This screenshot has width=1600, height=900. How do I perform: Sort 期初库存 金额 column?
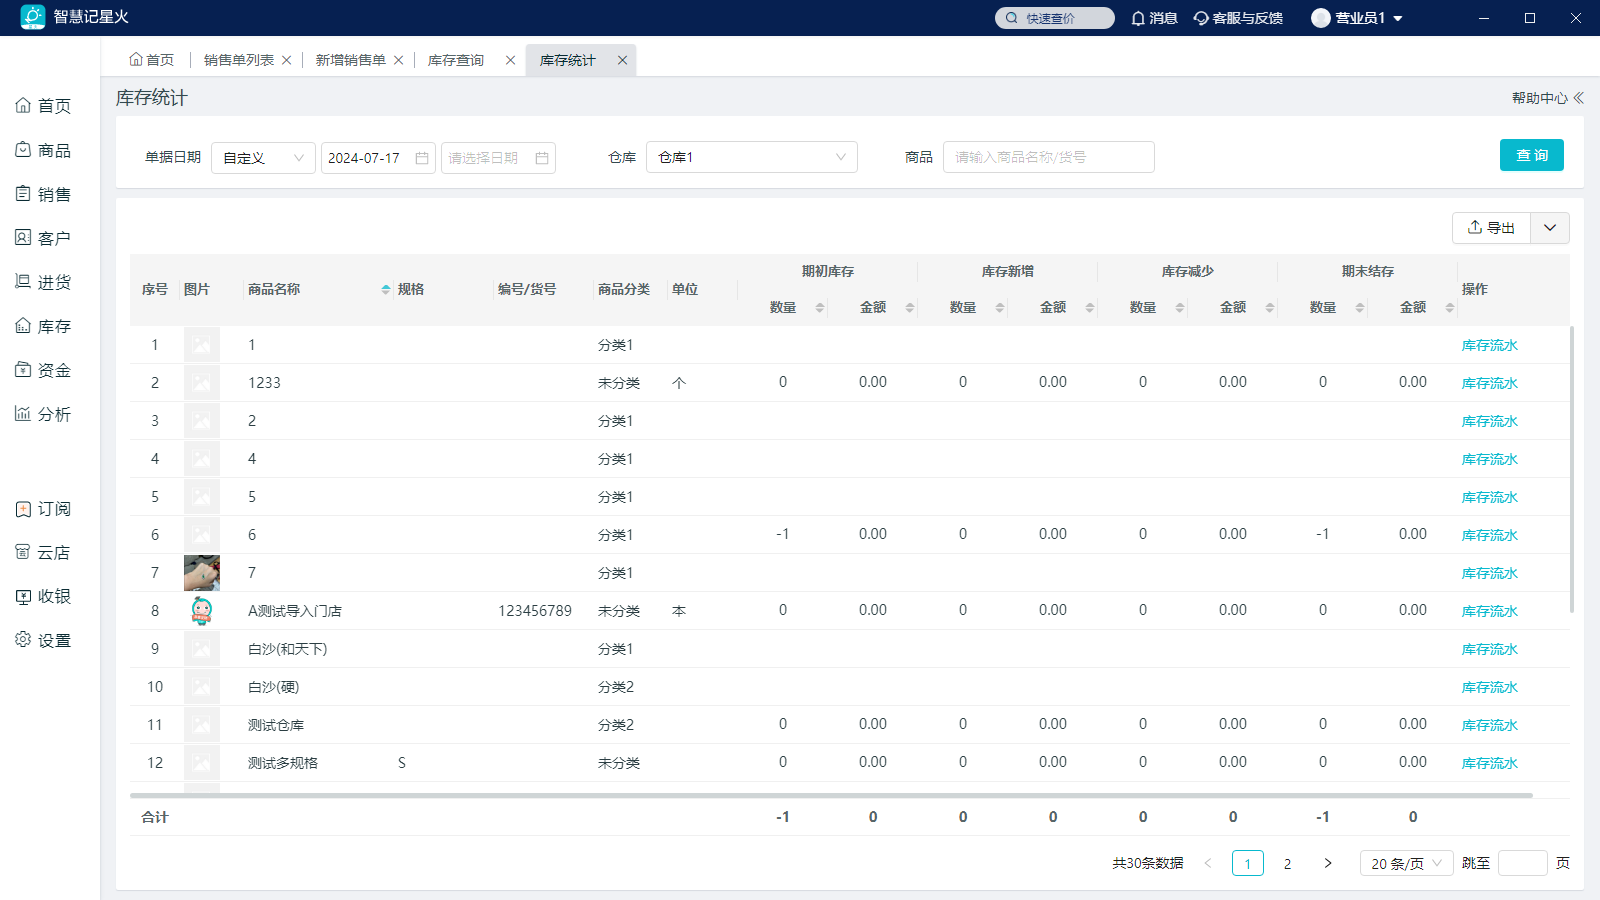[910, 307]
